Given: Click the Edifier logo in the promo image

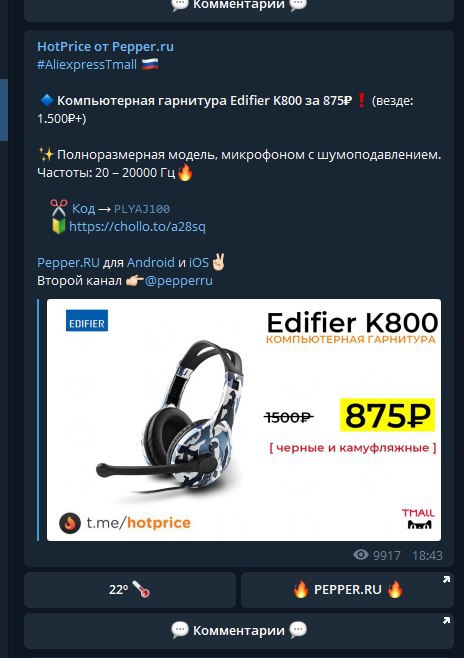Looking at the screenshot, I should click(87, 321).
